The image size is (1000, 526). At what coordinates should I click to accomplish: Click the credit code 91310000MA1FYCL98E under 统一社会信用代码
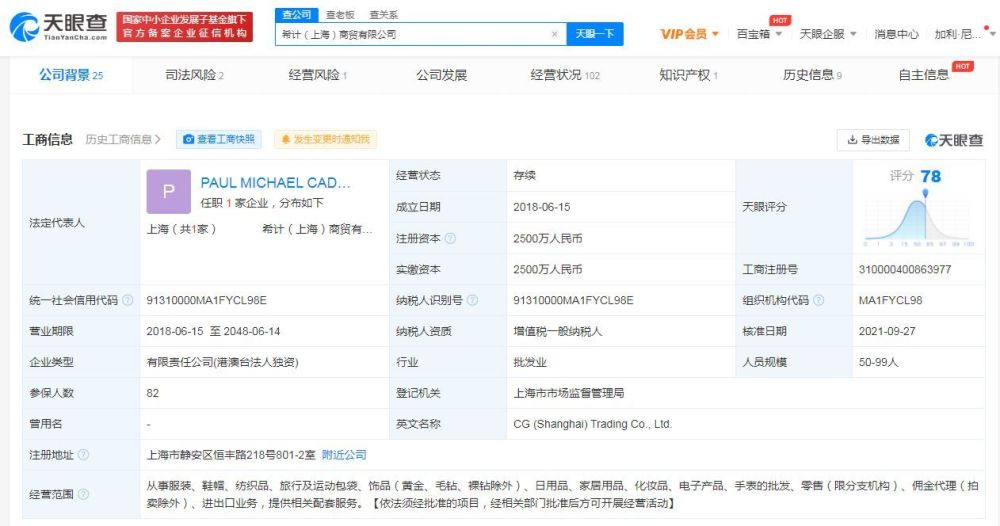(207, 300)
